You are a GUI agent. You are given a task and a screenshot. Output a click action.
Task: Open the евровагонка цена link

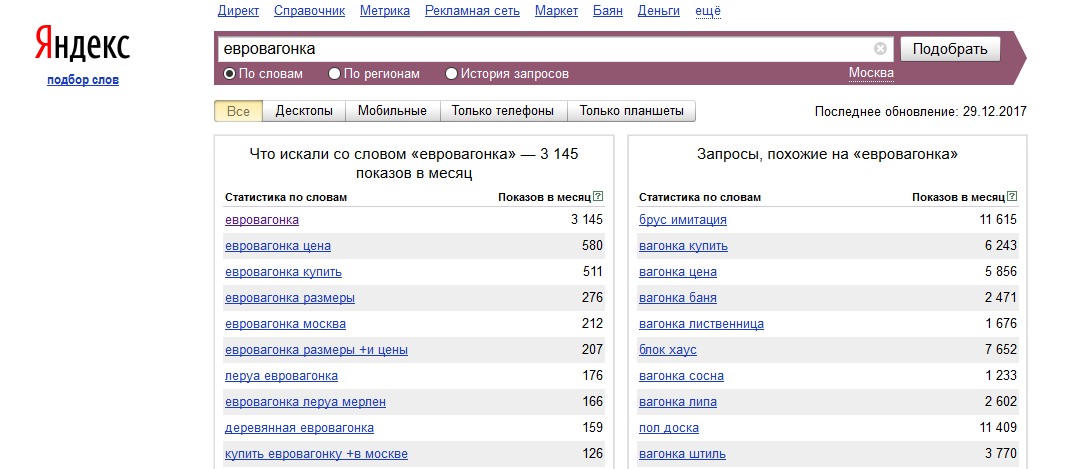(x=278, y=246)
